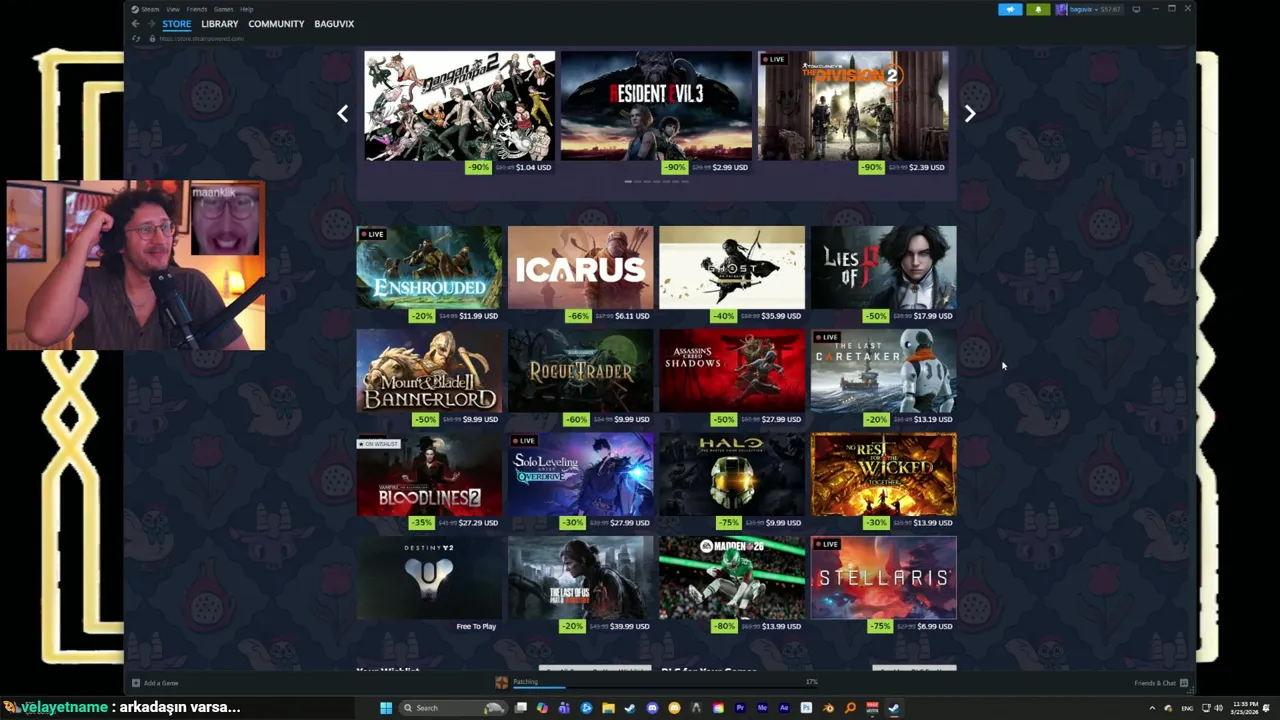Launch Premiere Pro from the taskbar

(x=740, y=708)
